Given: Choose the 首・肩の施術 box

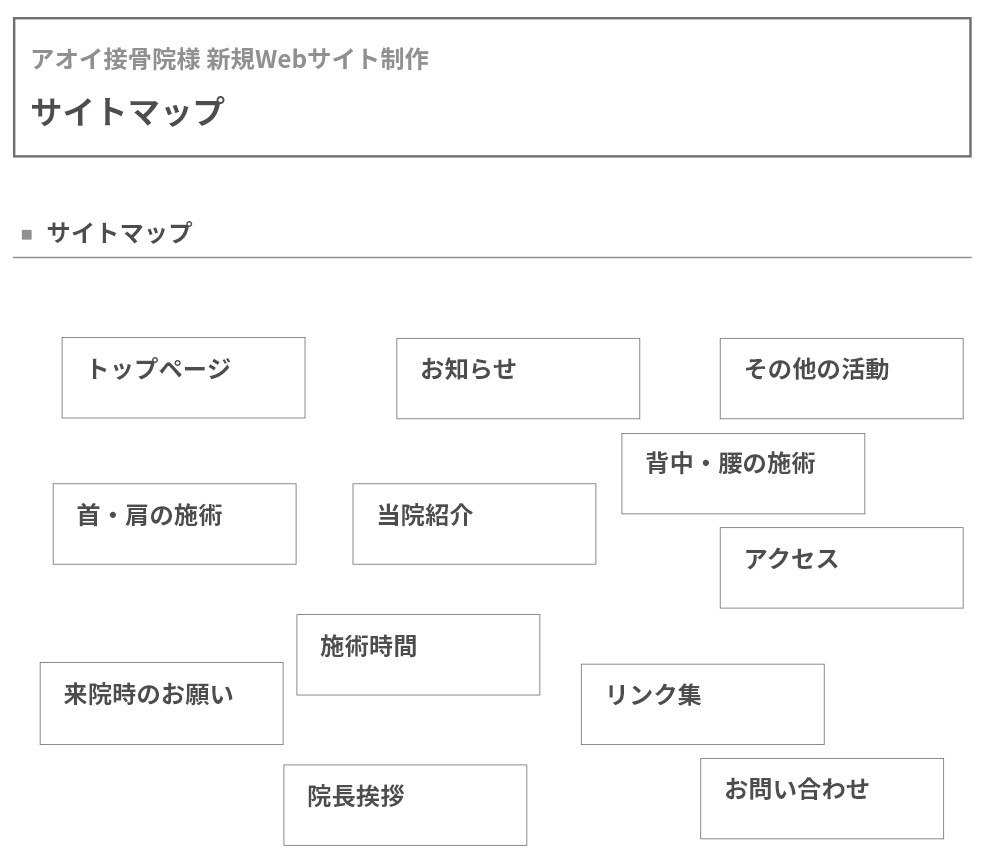Looking at the screenshot, I should pyautogui.click(x=174, y=524).
